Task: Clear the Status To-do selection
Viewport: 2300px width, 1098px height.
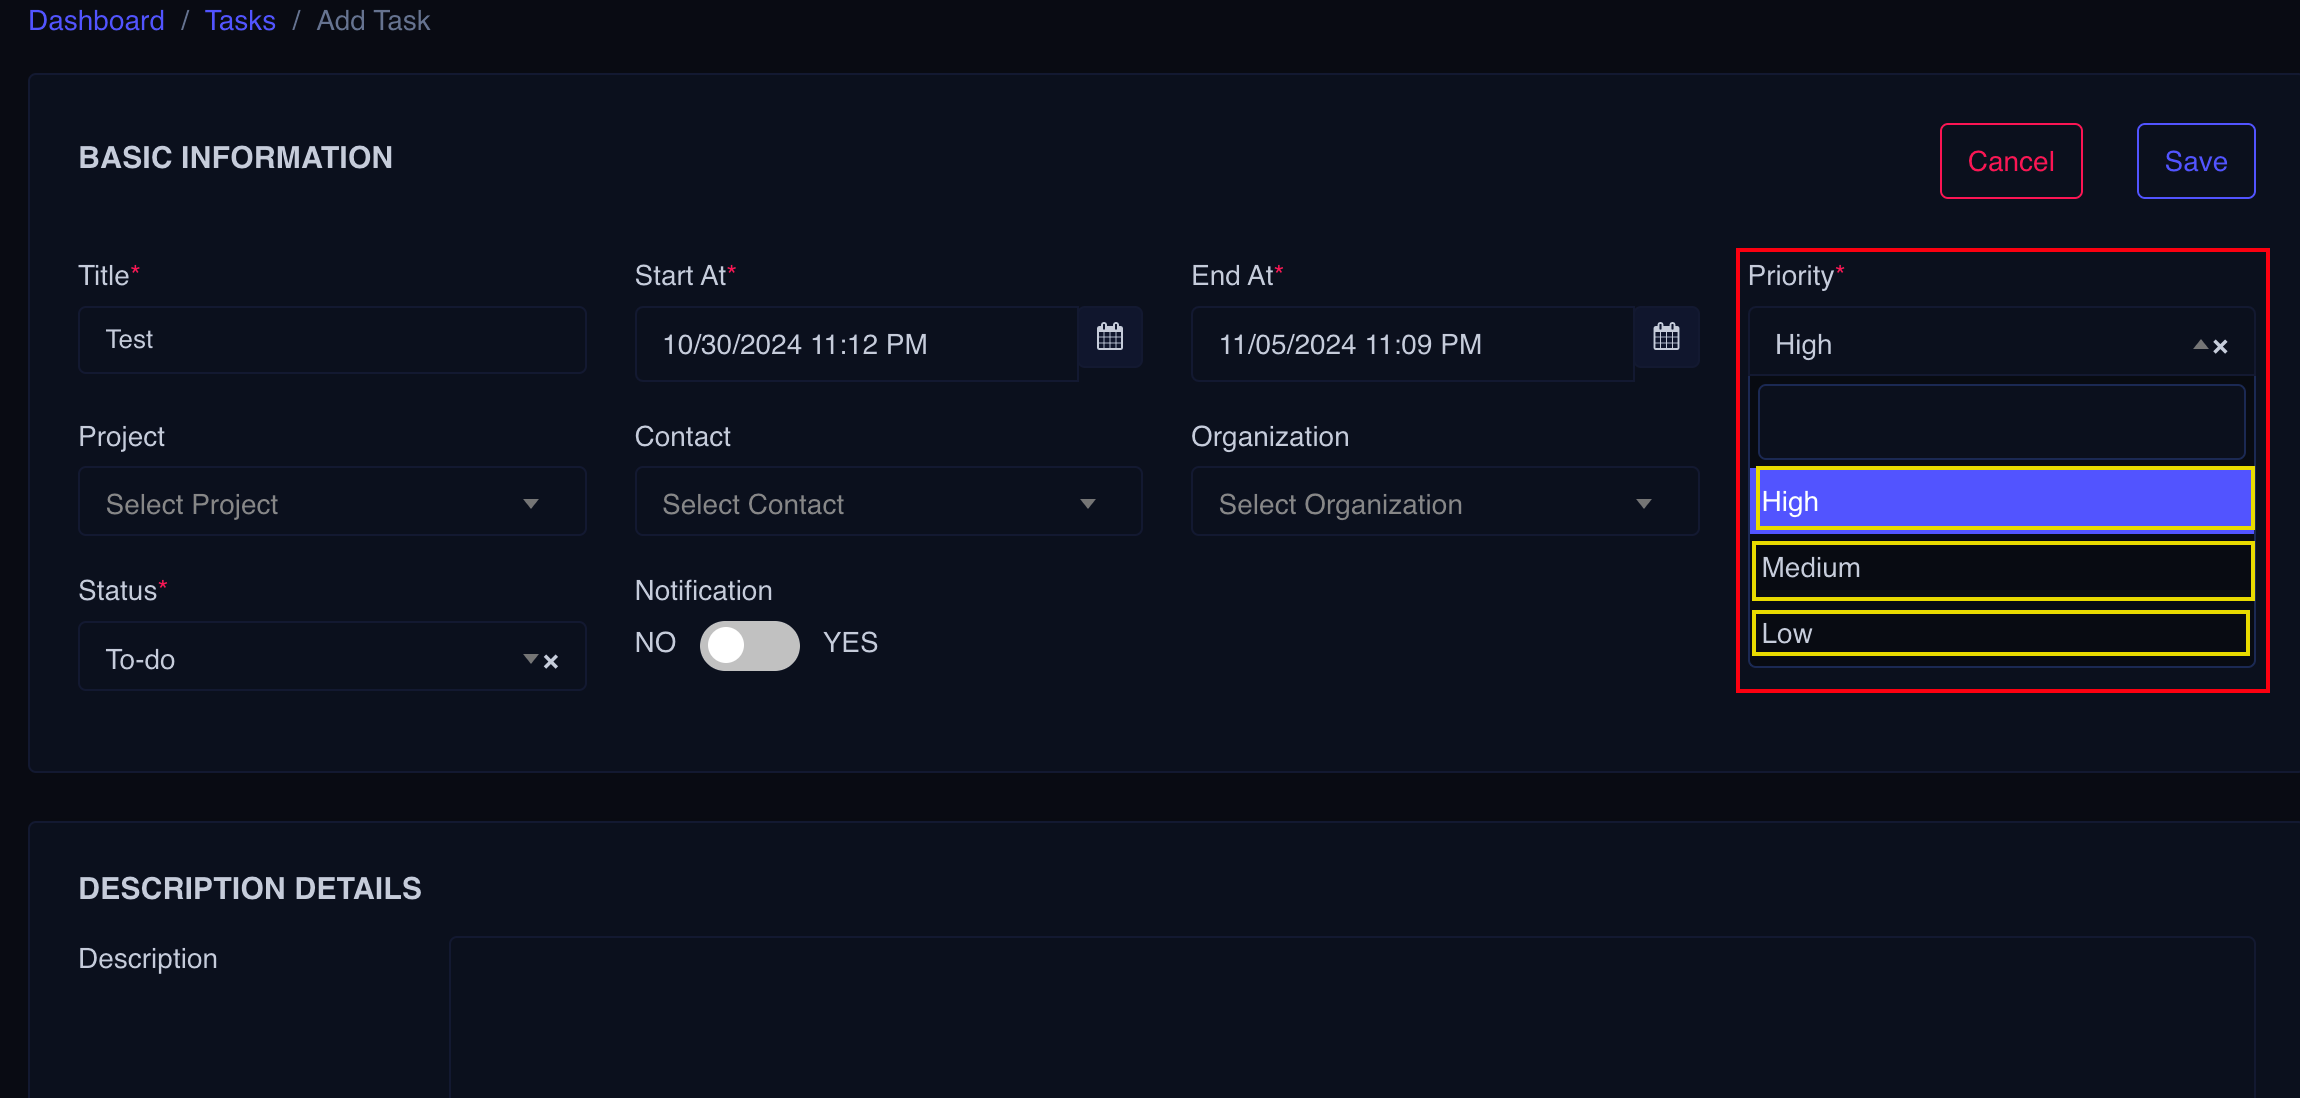Action: (551, 662)
